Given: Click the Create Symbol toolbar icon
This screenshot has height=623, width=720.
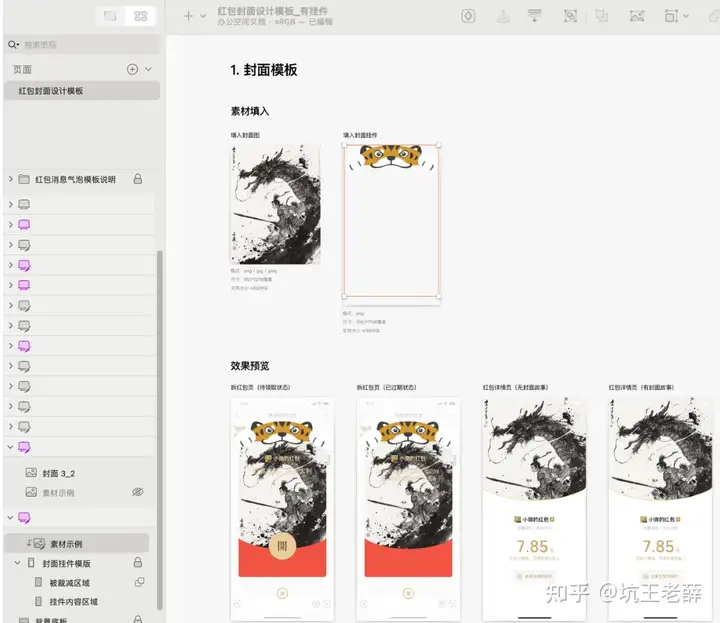Looking at the screenshot, I should pos(468,16).
